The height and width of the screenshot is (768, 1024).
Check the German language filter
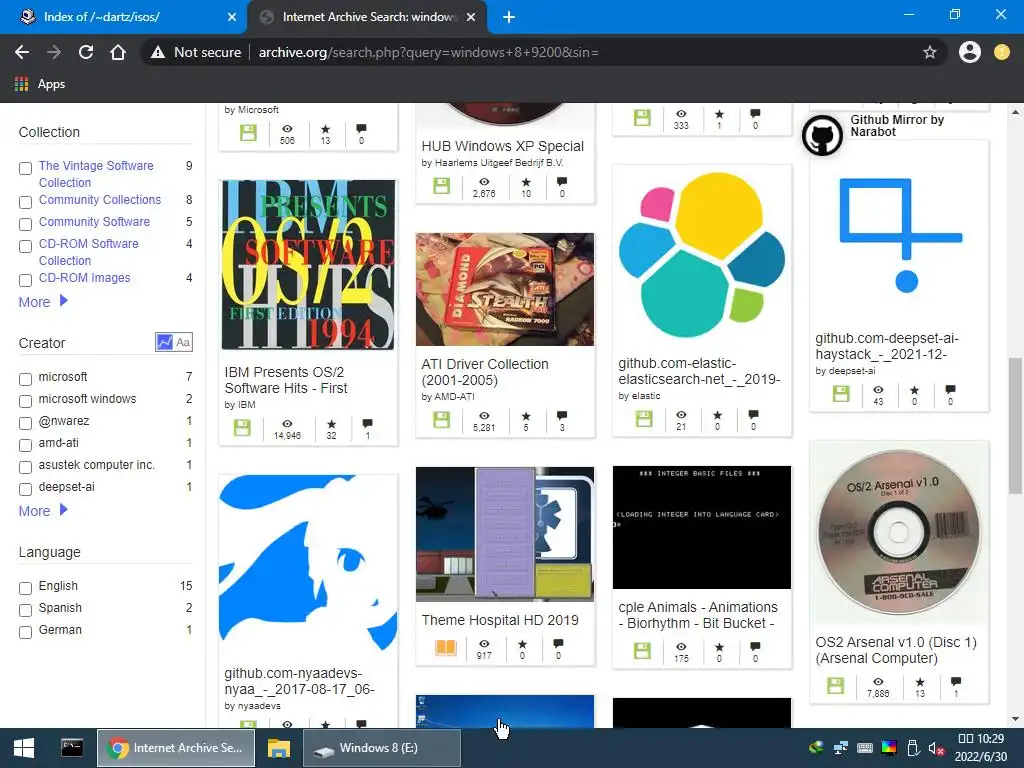coord(25,632)
